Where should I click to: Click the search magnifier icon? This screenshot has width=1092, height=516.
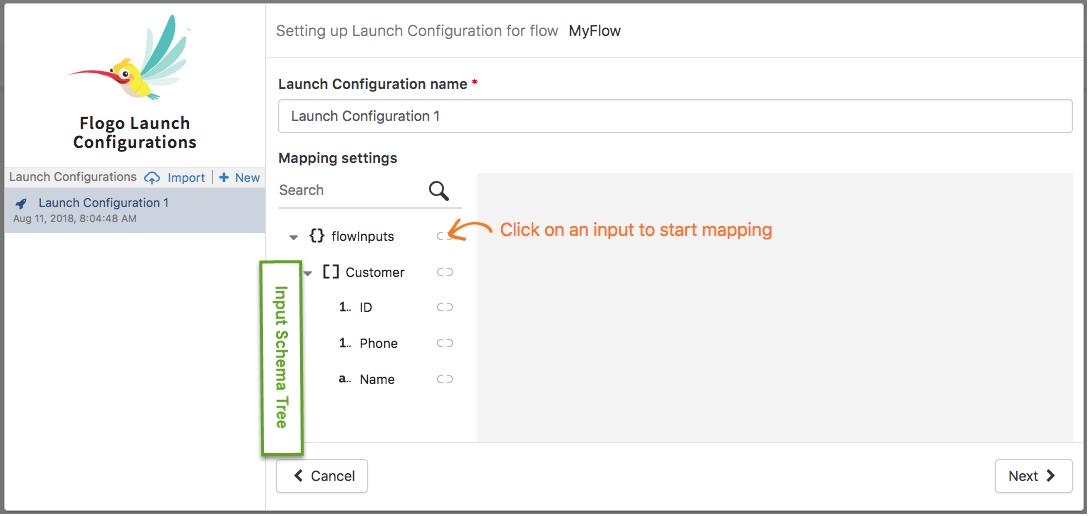tap(439, 191)
